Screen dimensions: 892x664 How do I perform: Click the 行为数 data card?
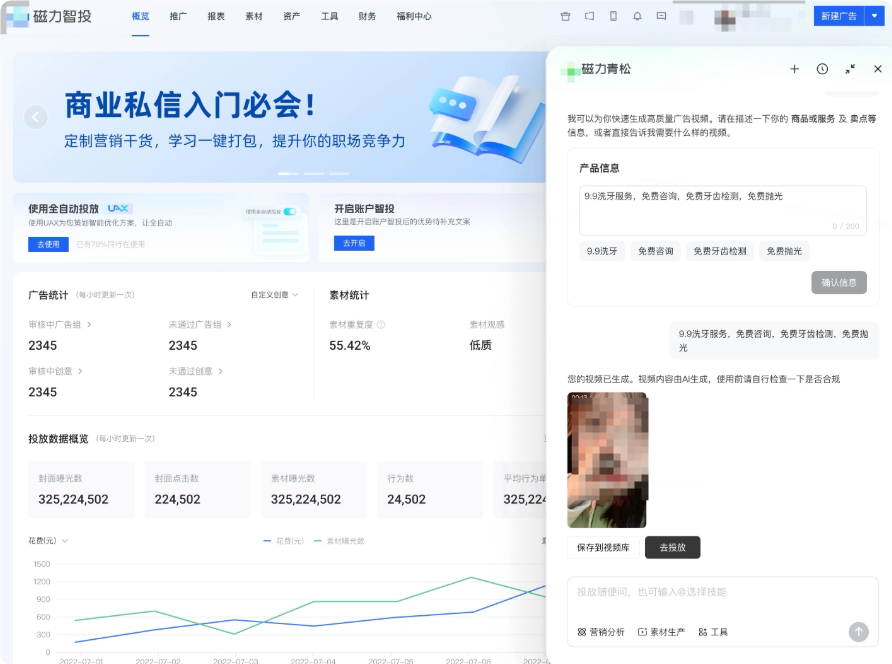430,489
